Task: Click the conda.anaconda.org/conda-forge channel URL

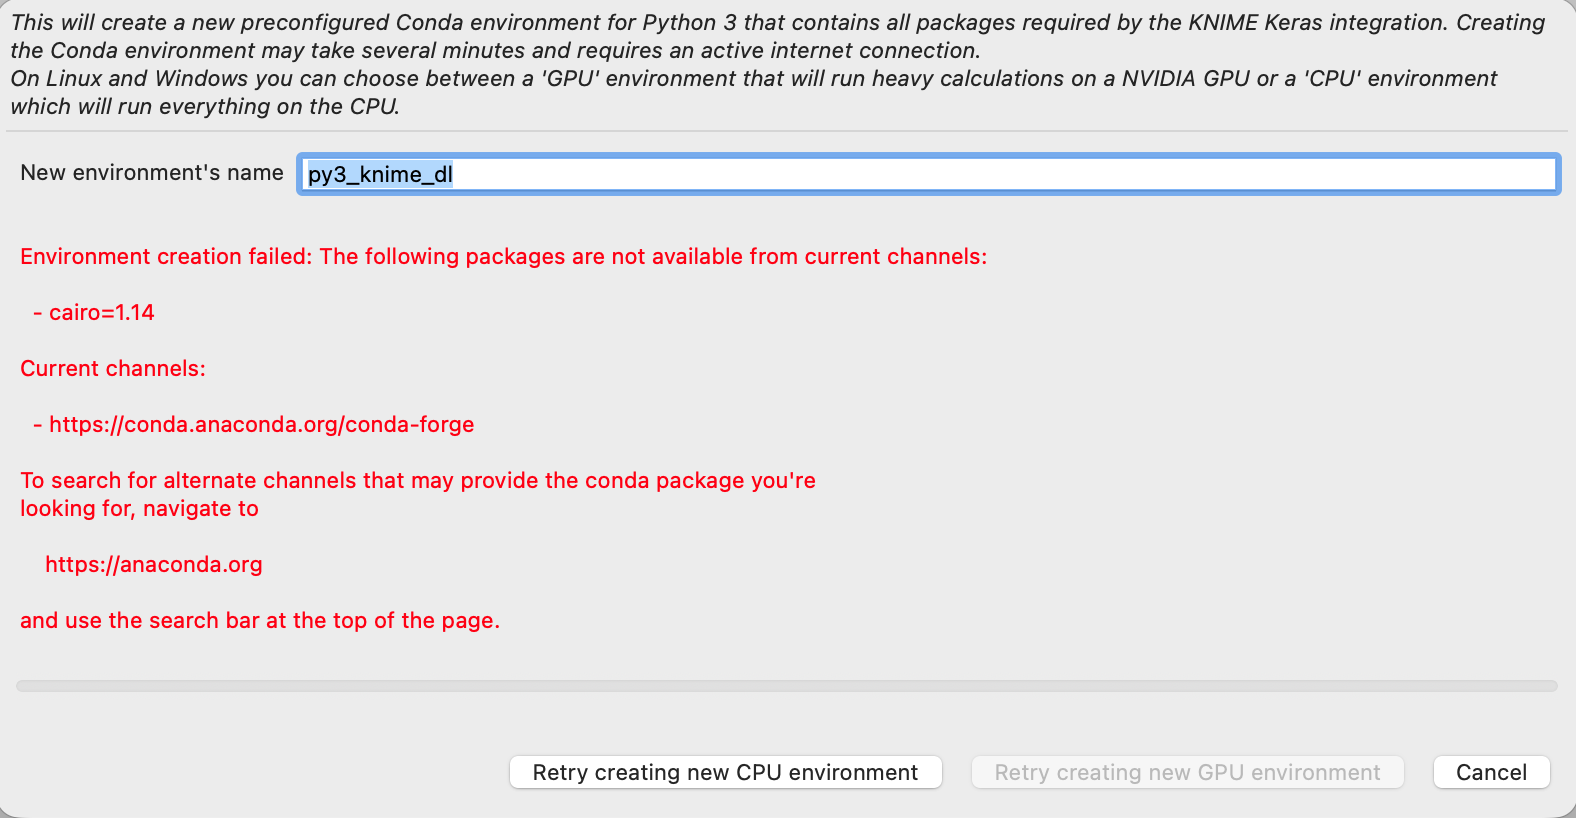Action: pyautogui.click(x=261, y=425)
